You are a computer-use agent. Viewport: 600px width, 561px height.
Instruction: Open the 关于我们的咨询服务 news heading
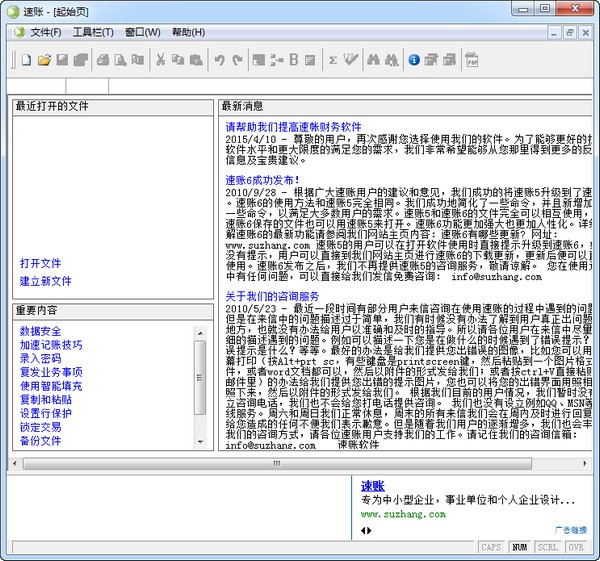[x=272, y=297]
